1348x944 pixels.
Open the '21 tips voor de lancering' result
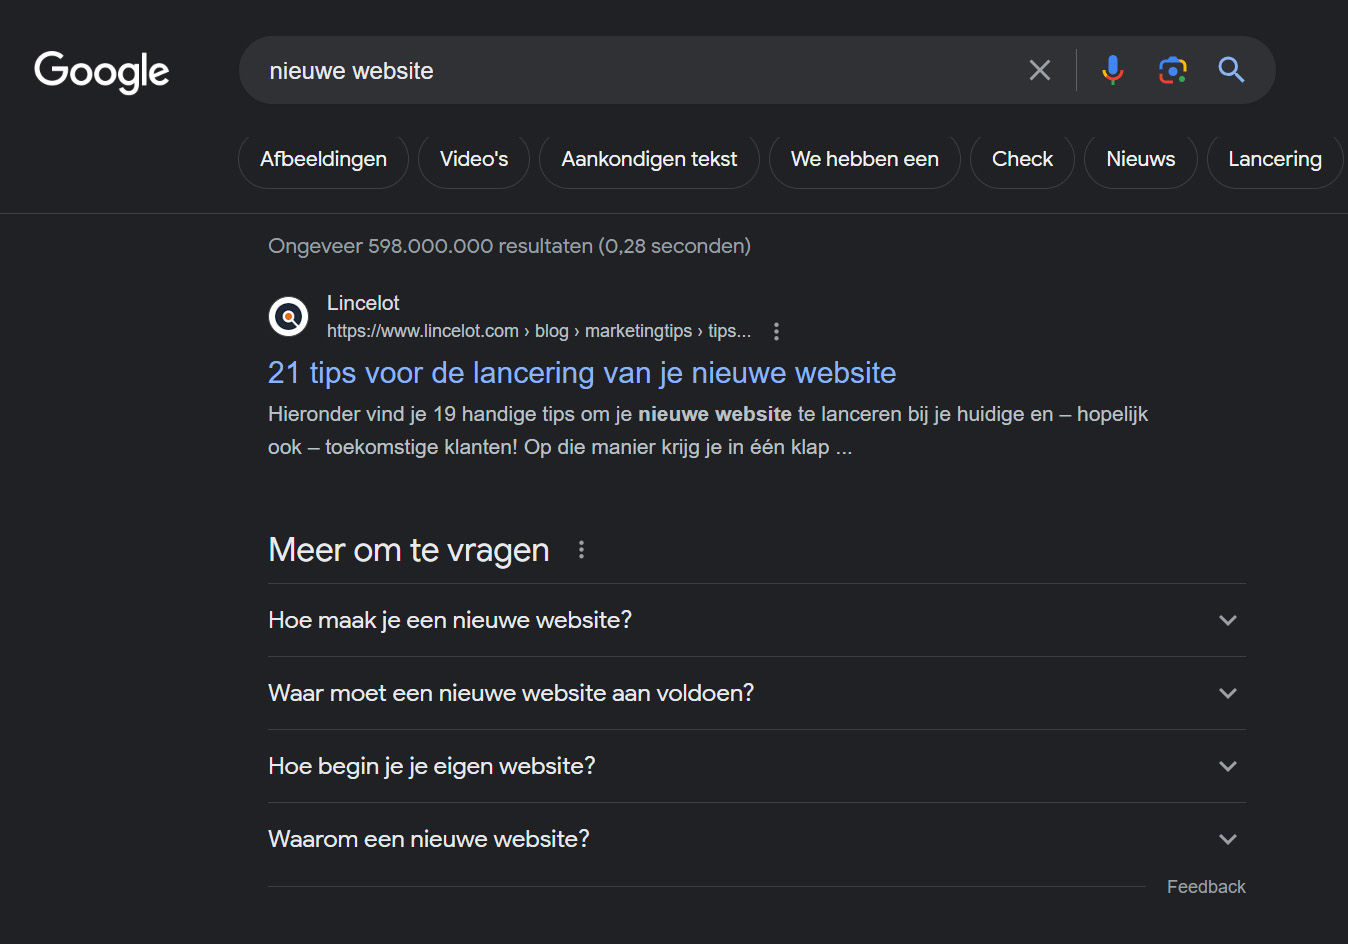[x=581, y=372]
